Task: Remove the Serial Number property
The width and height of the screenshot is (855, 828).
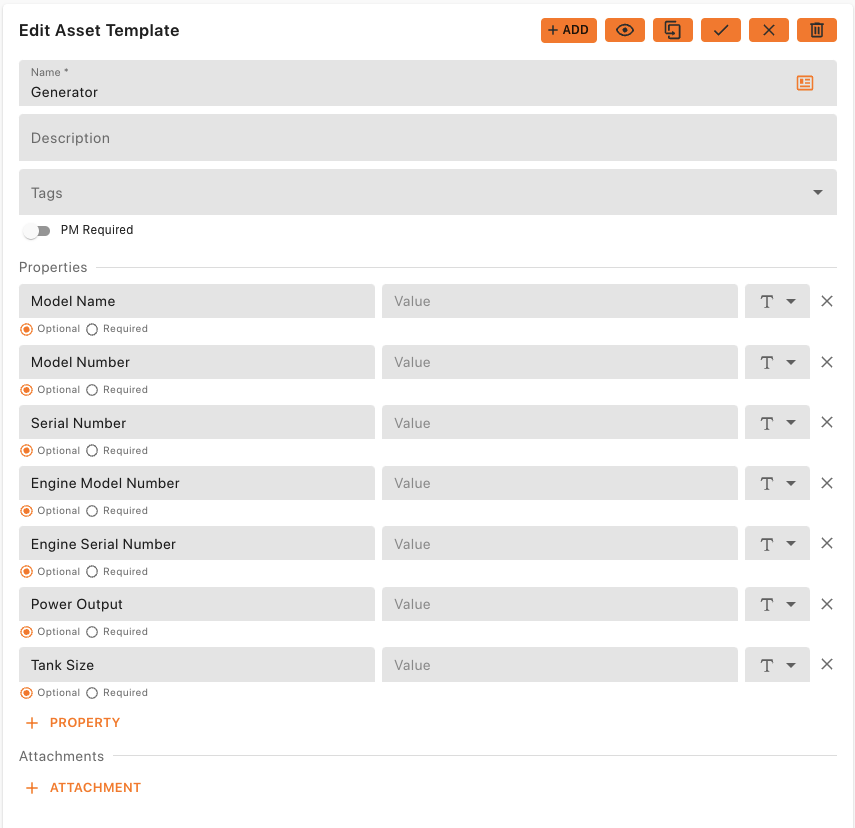Action: [x=827, y=422]
